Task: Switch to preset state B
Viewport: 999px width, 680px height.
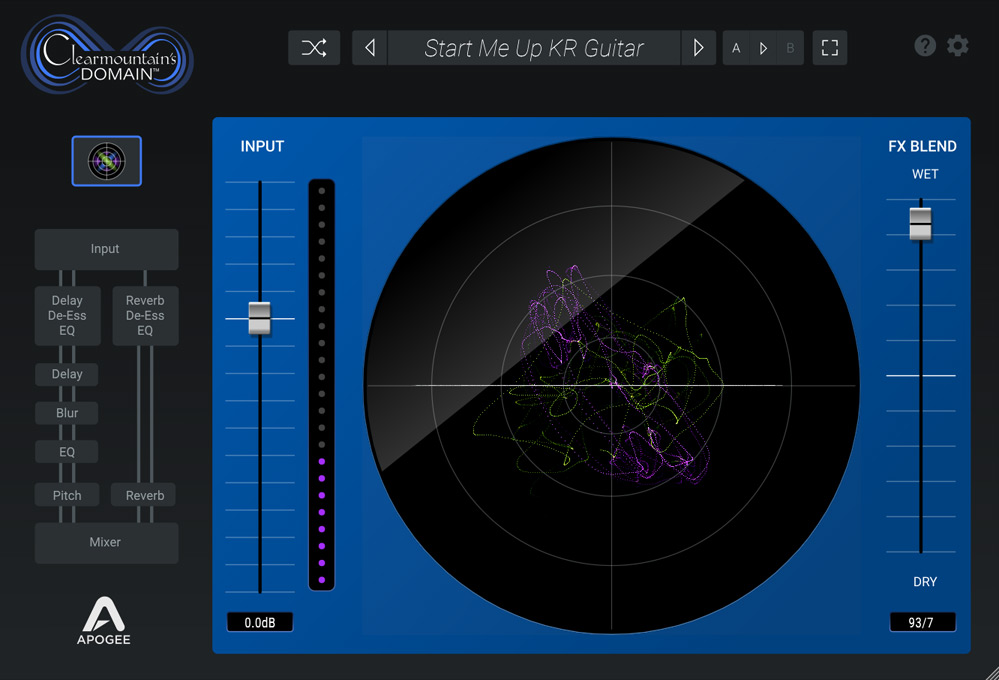Action: (790, 48)
